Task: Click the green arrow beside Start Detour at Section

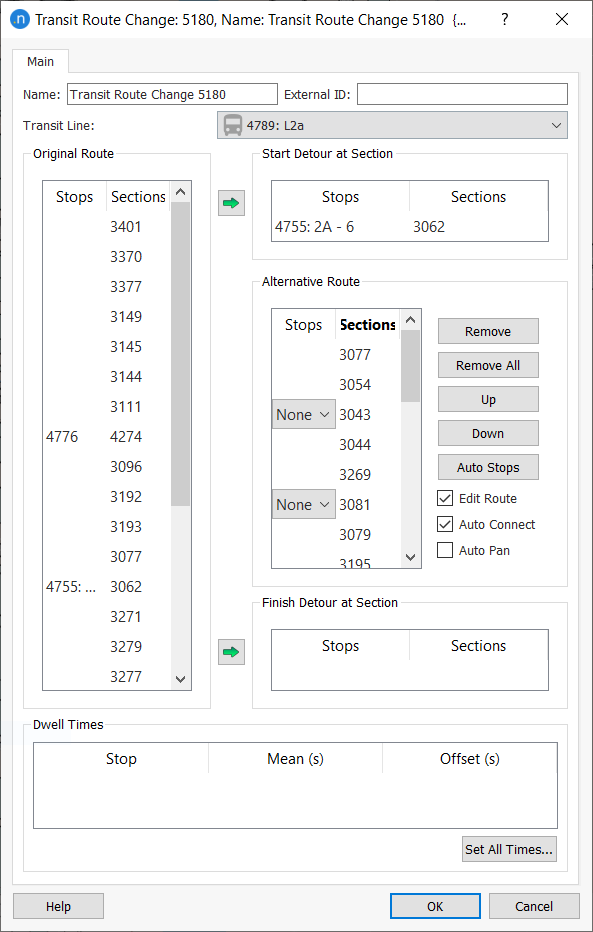Action: [x=231, y=203]
